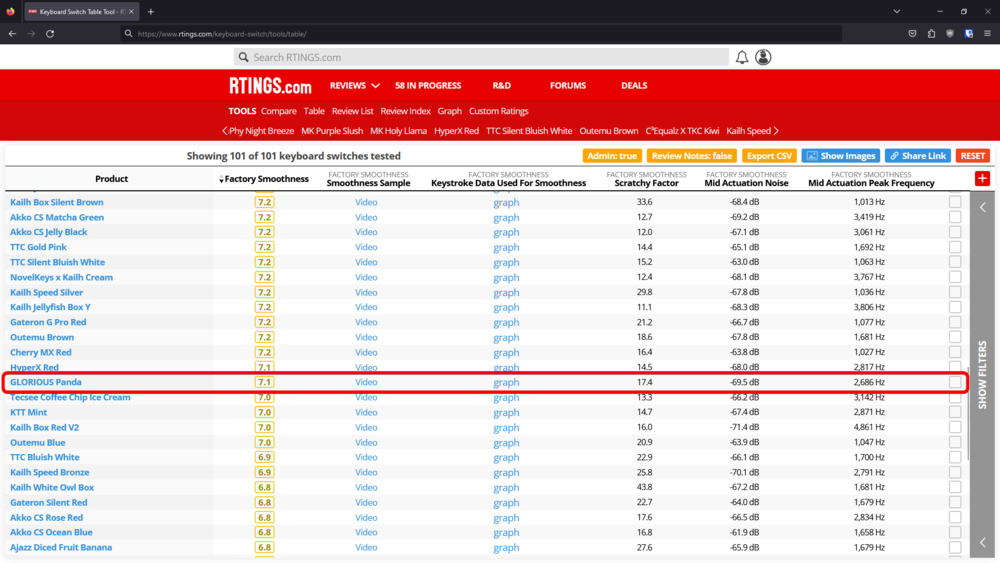Open the browser extensions puzzle icon

[x=931, y=33]
